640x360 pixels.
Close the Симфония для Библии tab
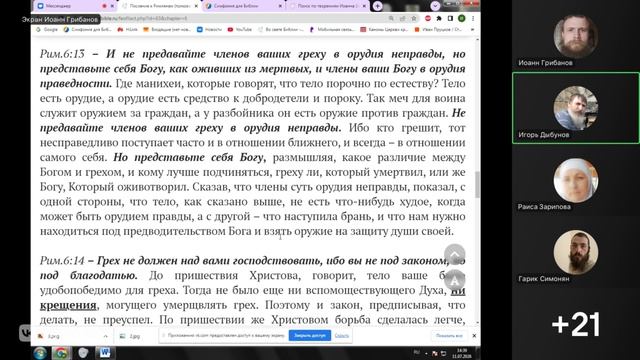click(x=280, y=6)
